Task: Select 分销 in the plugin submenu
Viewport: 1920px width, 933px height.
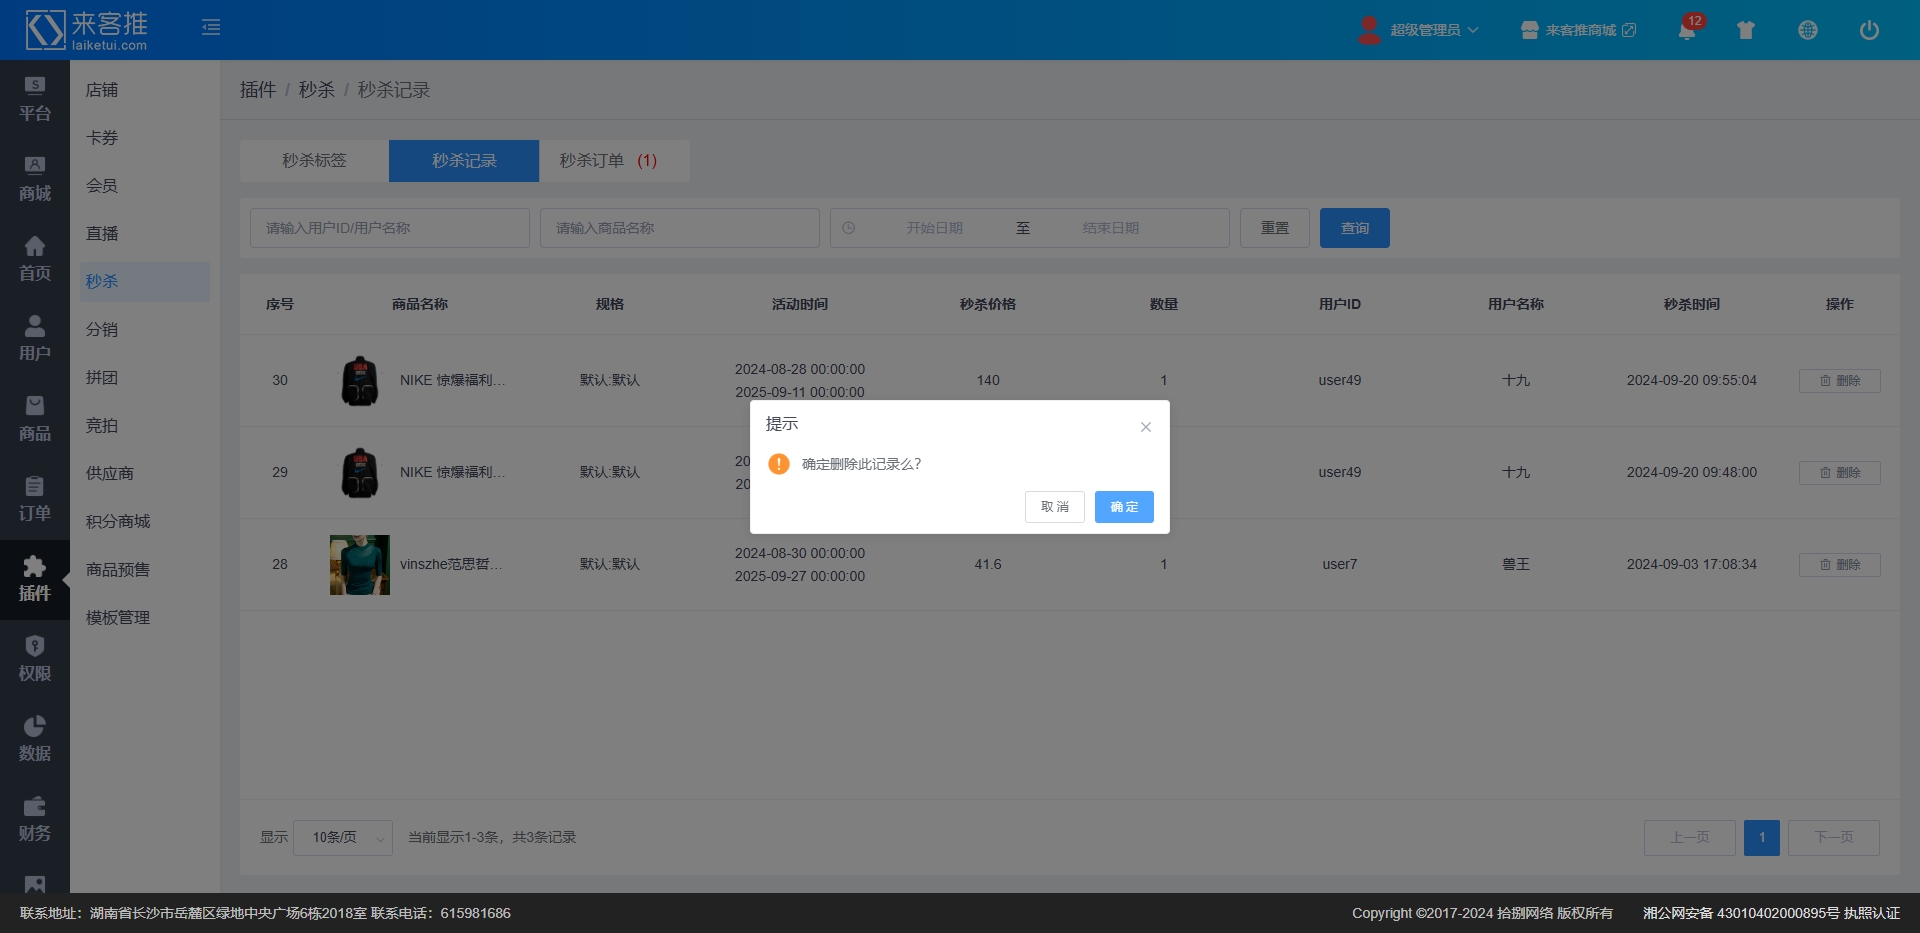Action: click(x=102, y=329)
